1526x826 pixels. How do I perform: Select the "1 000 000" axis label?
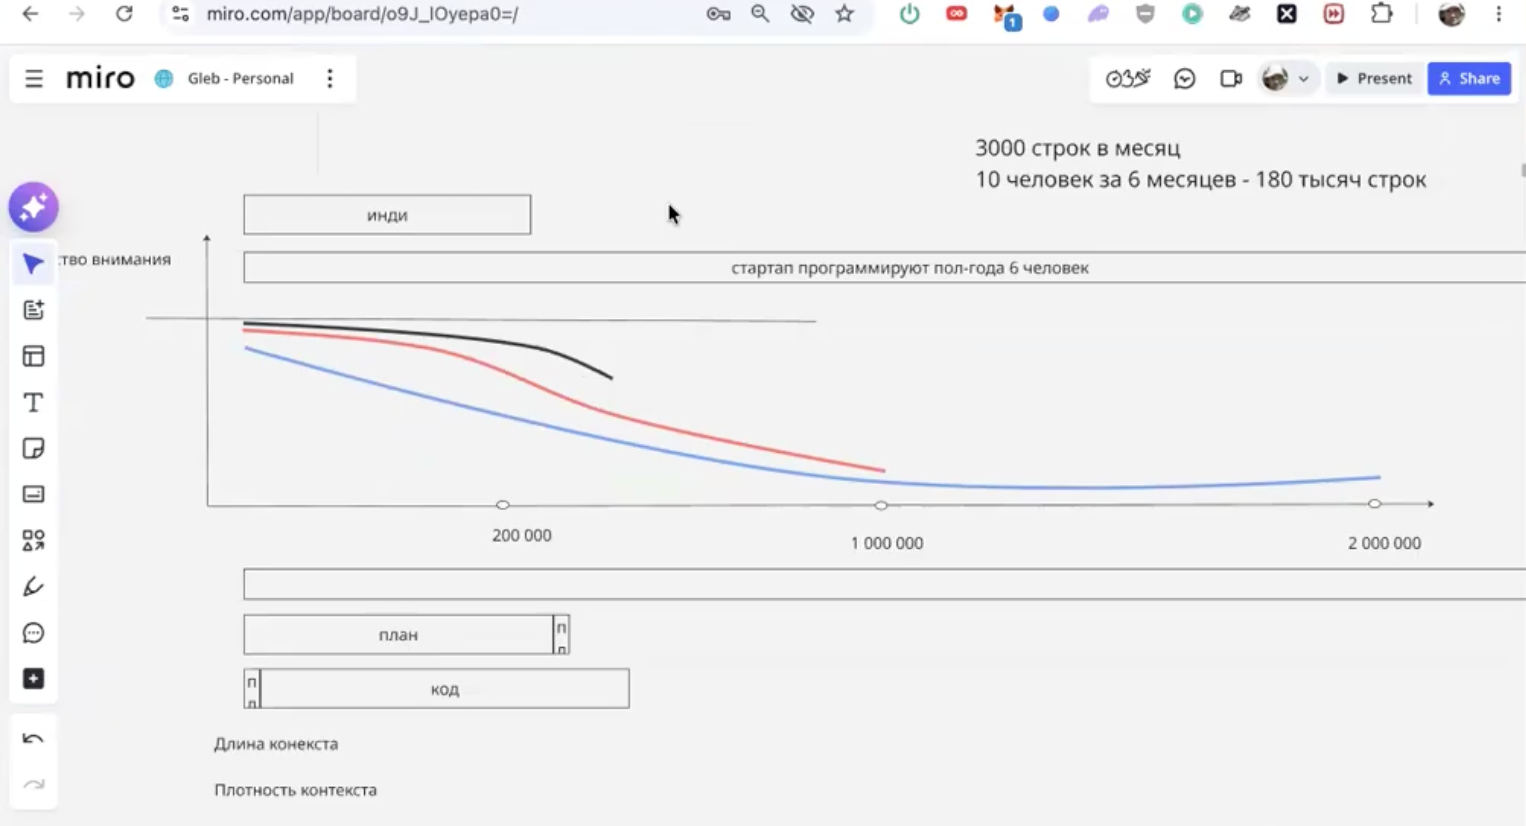[887, 543]
